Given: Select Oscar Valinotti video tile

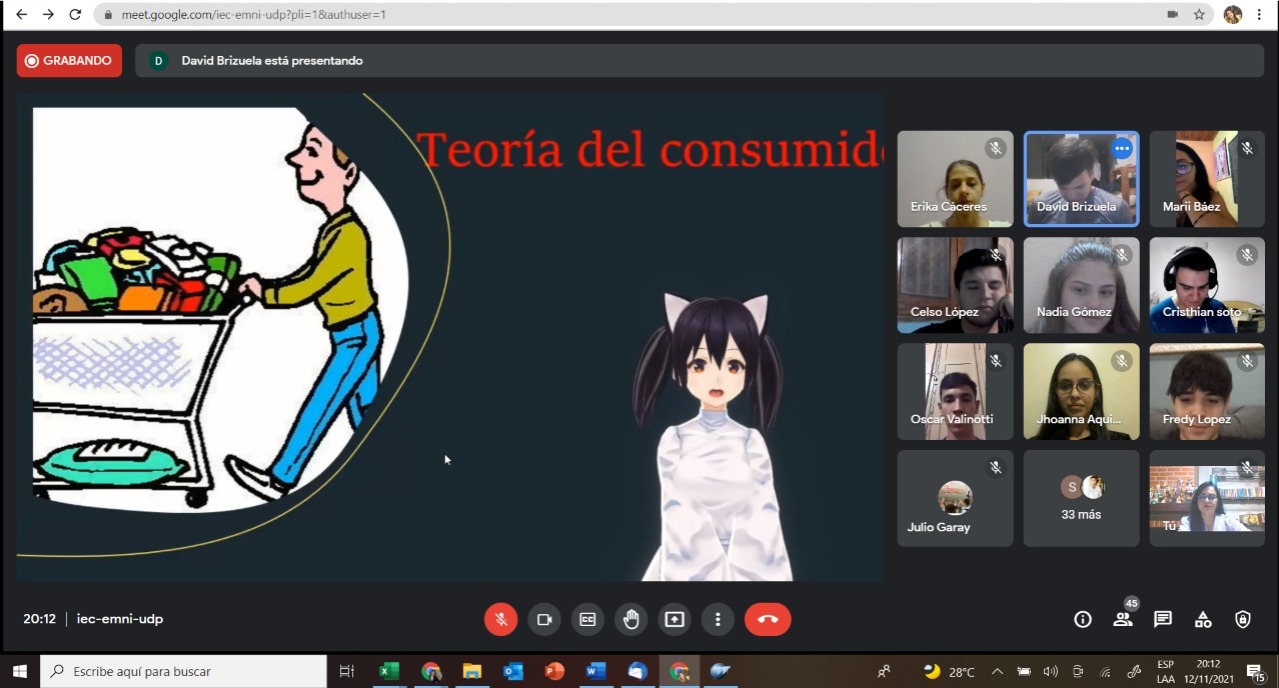Looking at the screenshot, I should [x=955, y=392].
